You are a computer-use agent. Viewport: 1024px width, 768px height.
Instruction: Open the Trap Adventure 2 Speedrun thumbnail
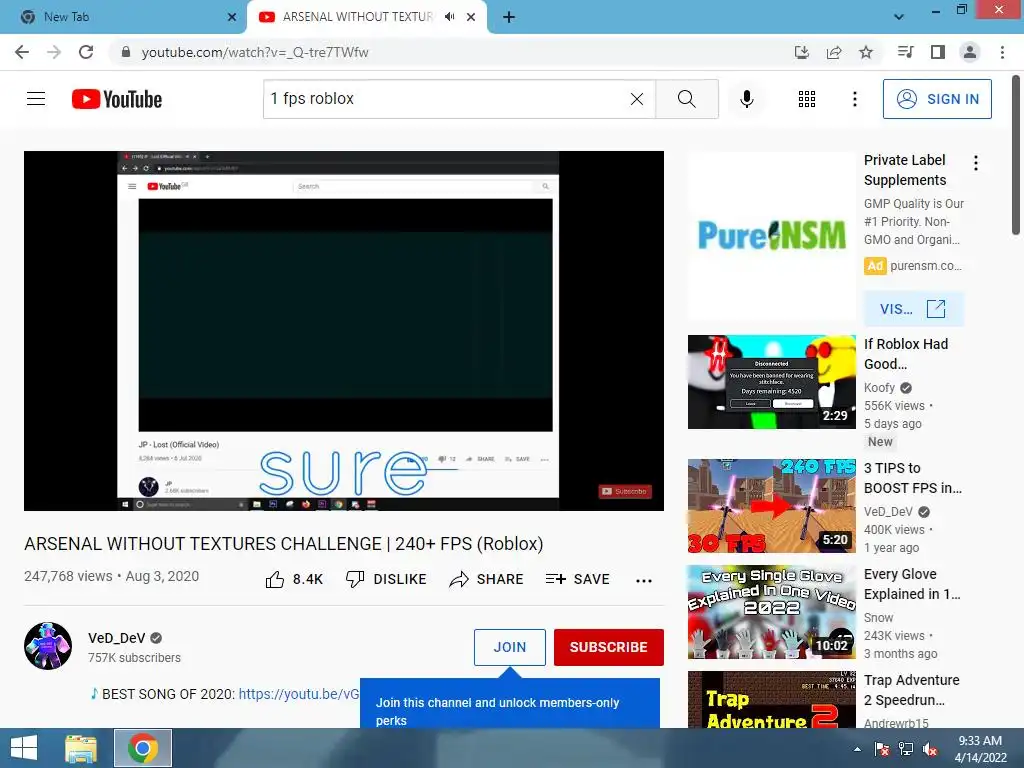[771, 699]
